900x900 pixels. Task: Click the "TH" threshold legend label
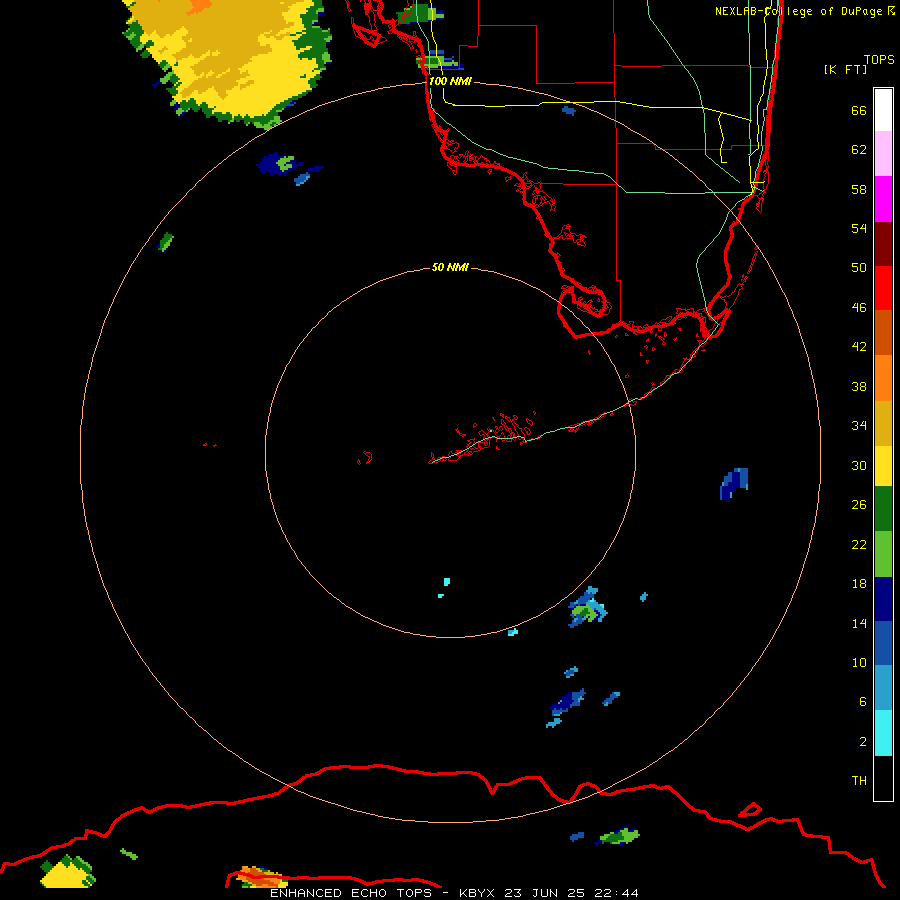tap(859, 781)
